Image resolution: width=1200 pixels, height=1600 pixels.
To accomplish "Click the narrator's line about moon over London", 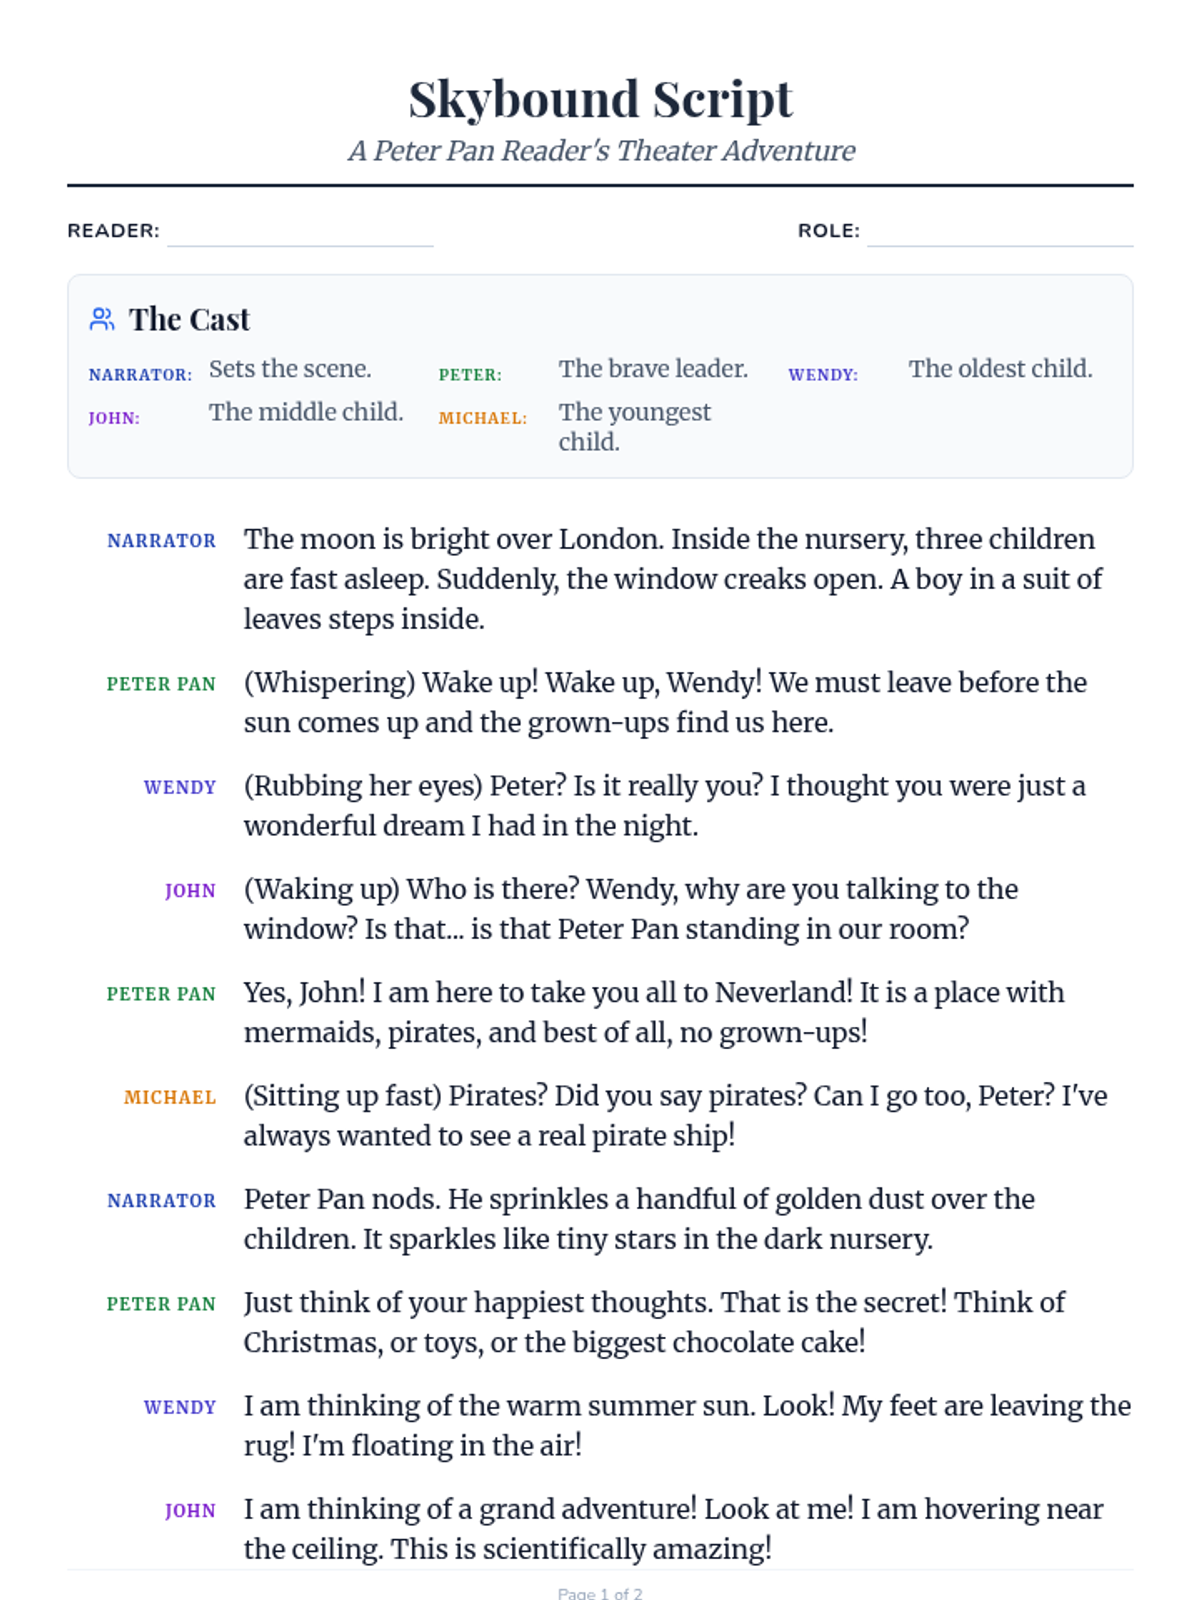I will tap(672, 579).
